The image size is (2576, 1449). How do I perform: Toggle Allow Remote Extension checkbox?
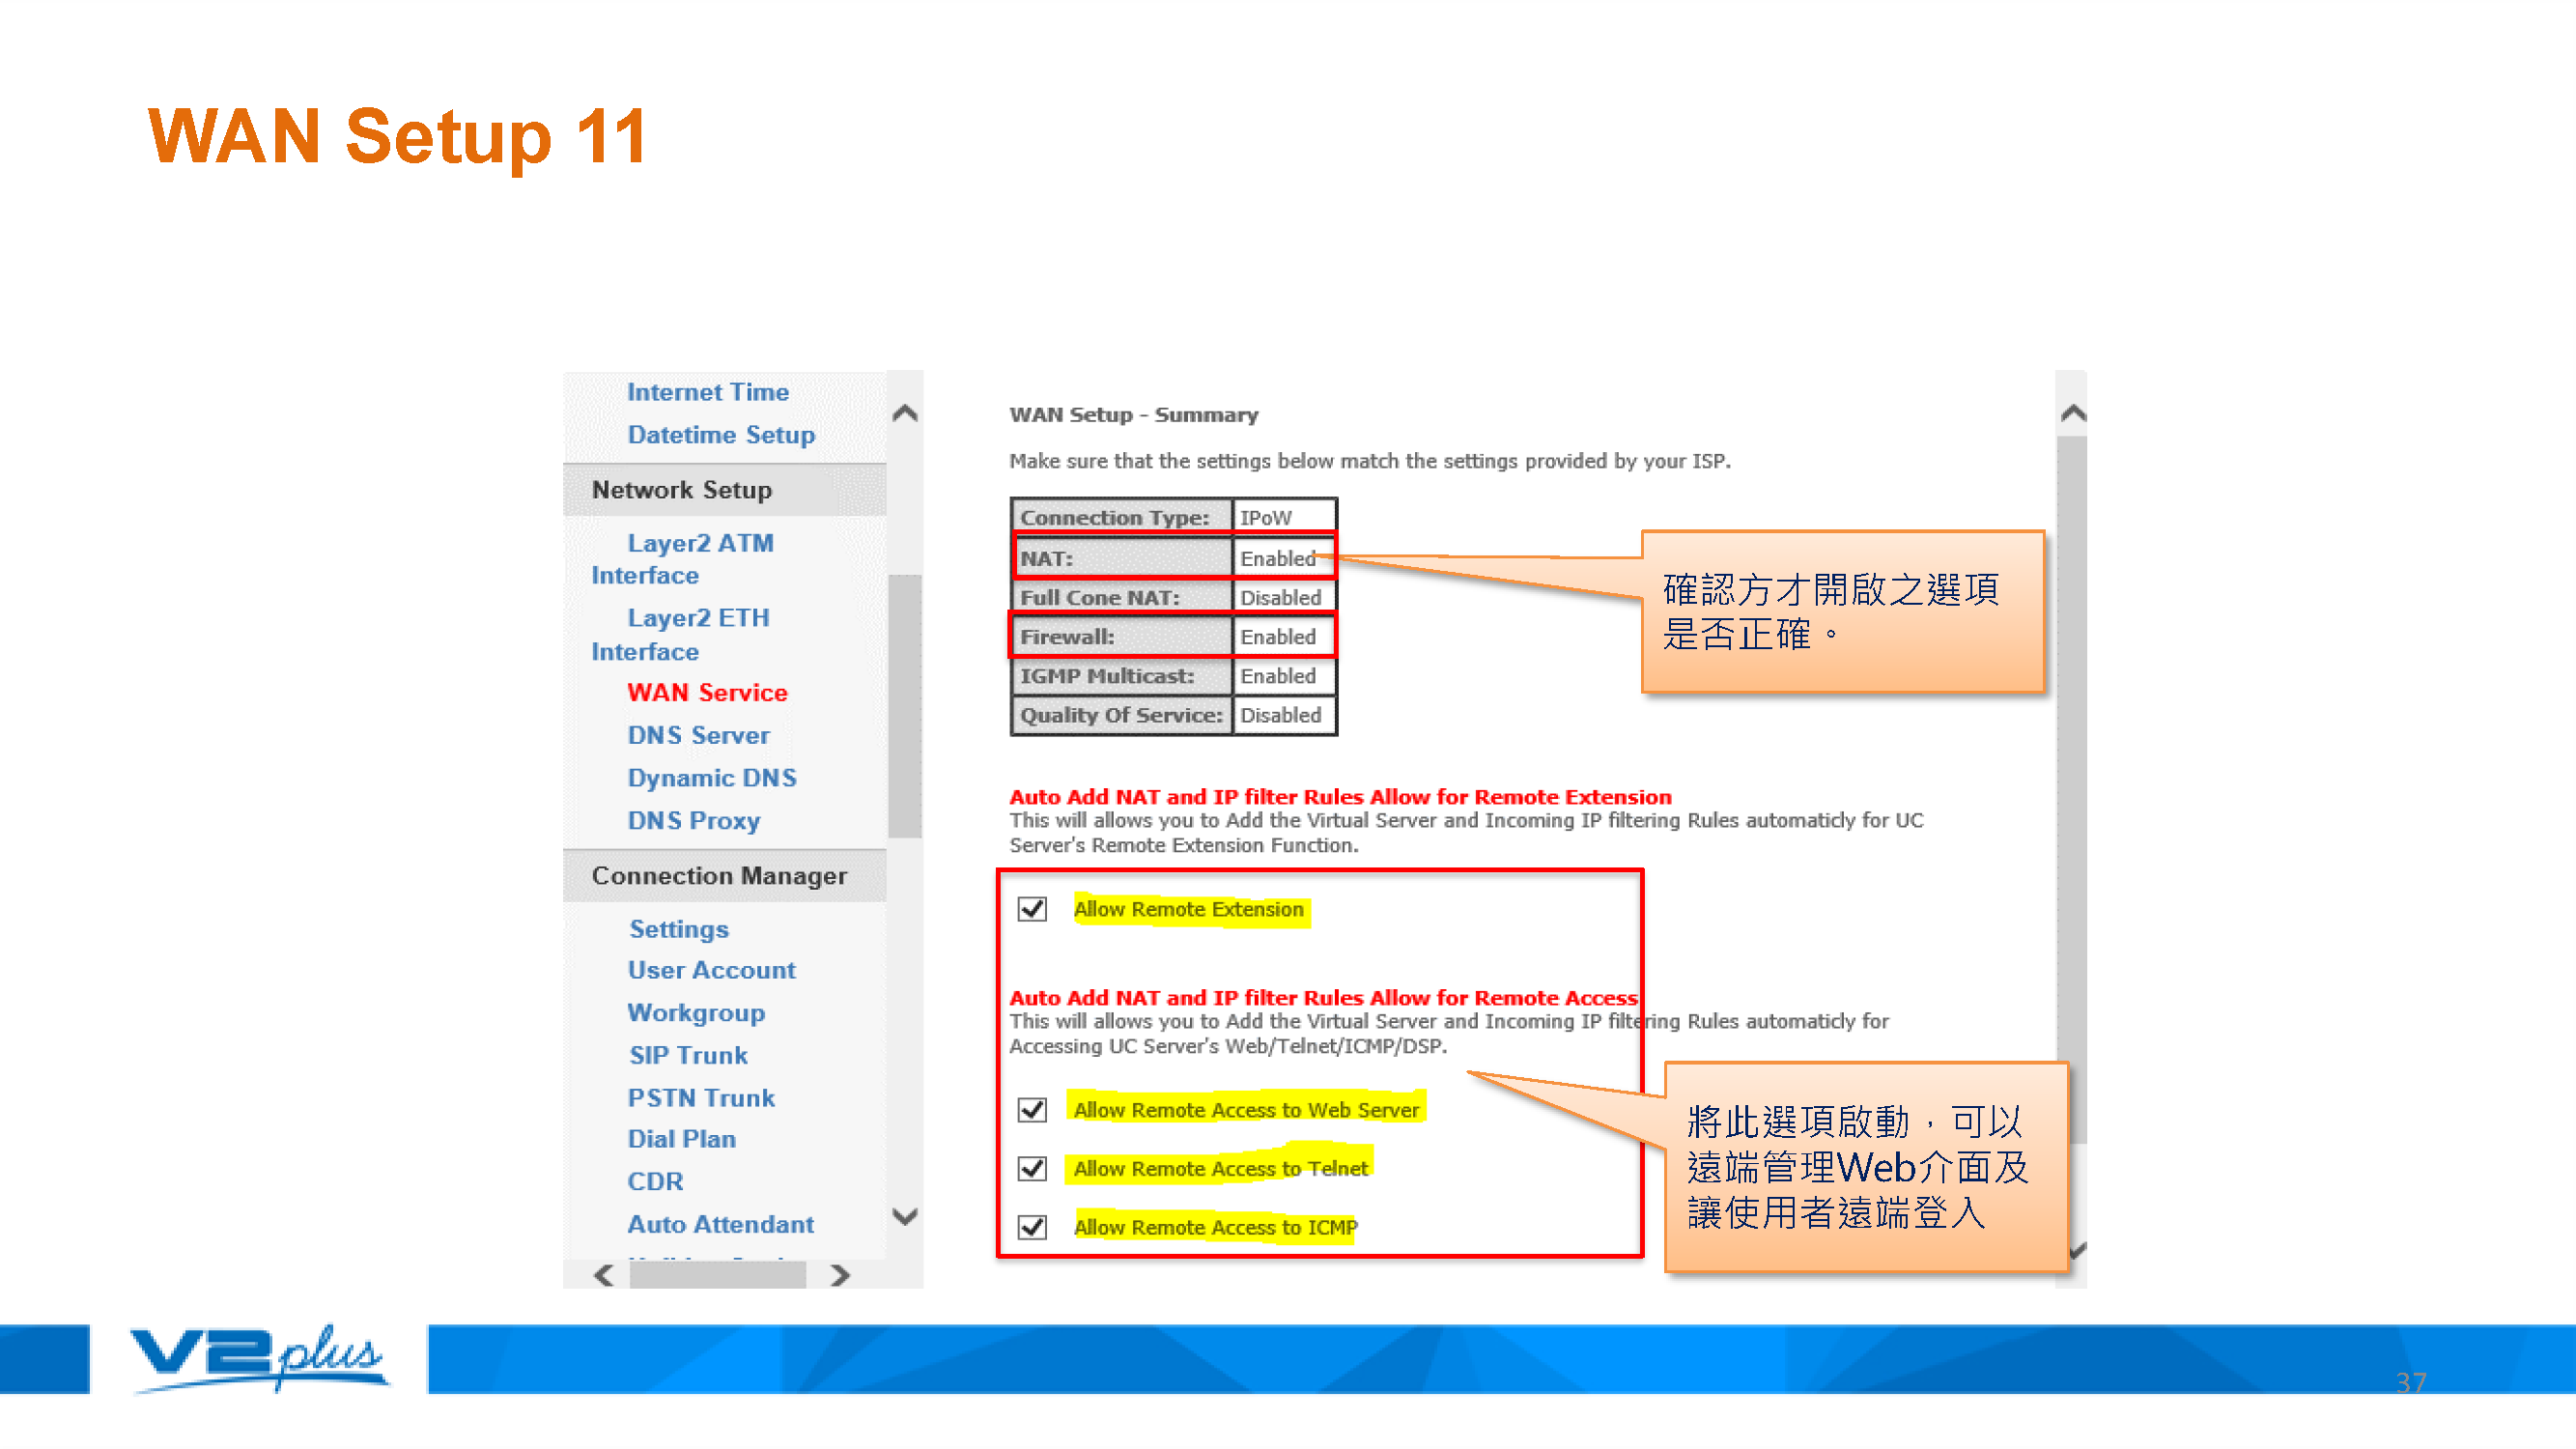[1032, 909]
